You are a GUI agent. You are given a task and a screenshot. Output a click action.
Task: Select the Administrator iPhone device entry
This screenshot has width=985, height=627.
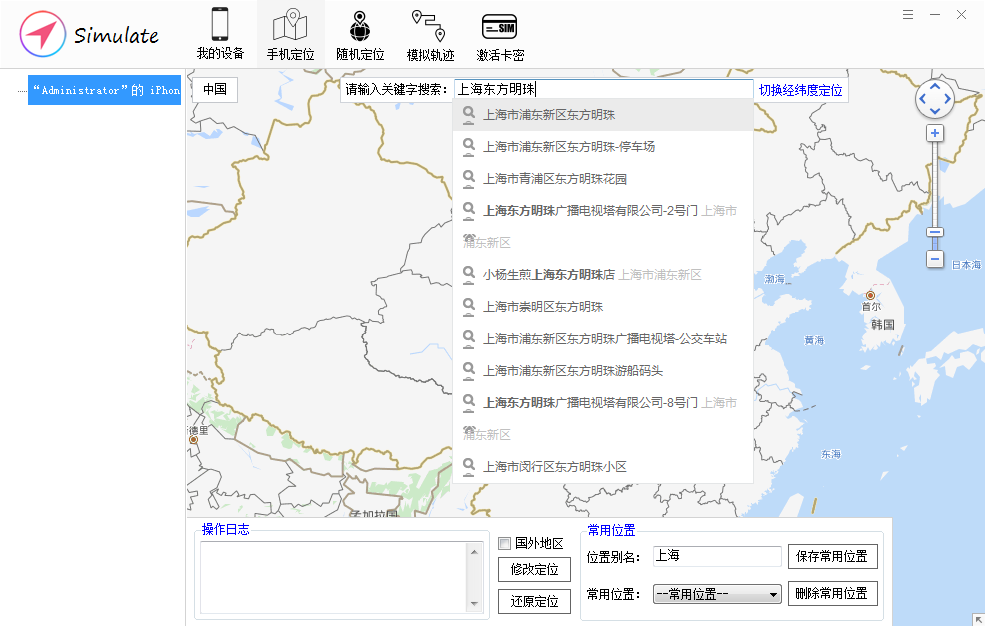tap(104, 90)
